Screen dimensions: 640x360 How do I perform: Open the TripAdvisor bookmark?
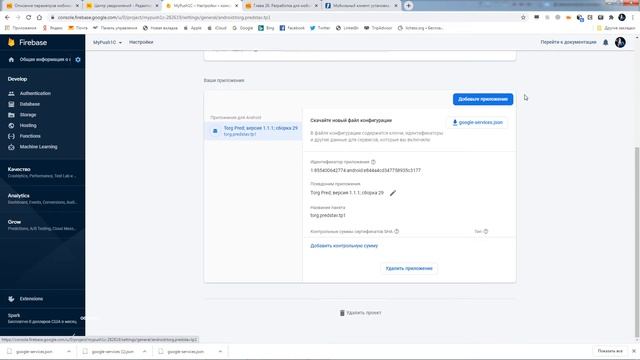tap(378, 28)
